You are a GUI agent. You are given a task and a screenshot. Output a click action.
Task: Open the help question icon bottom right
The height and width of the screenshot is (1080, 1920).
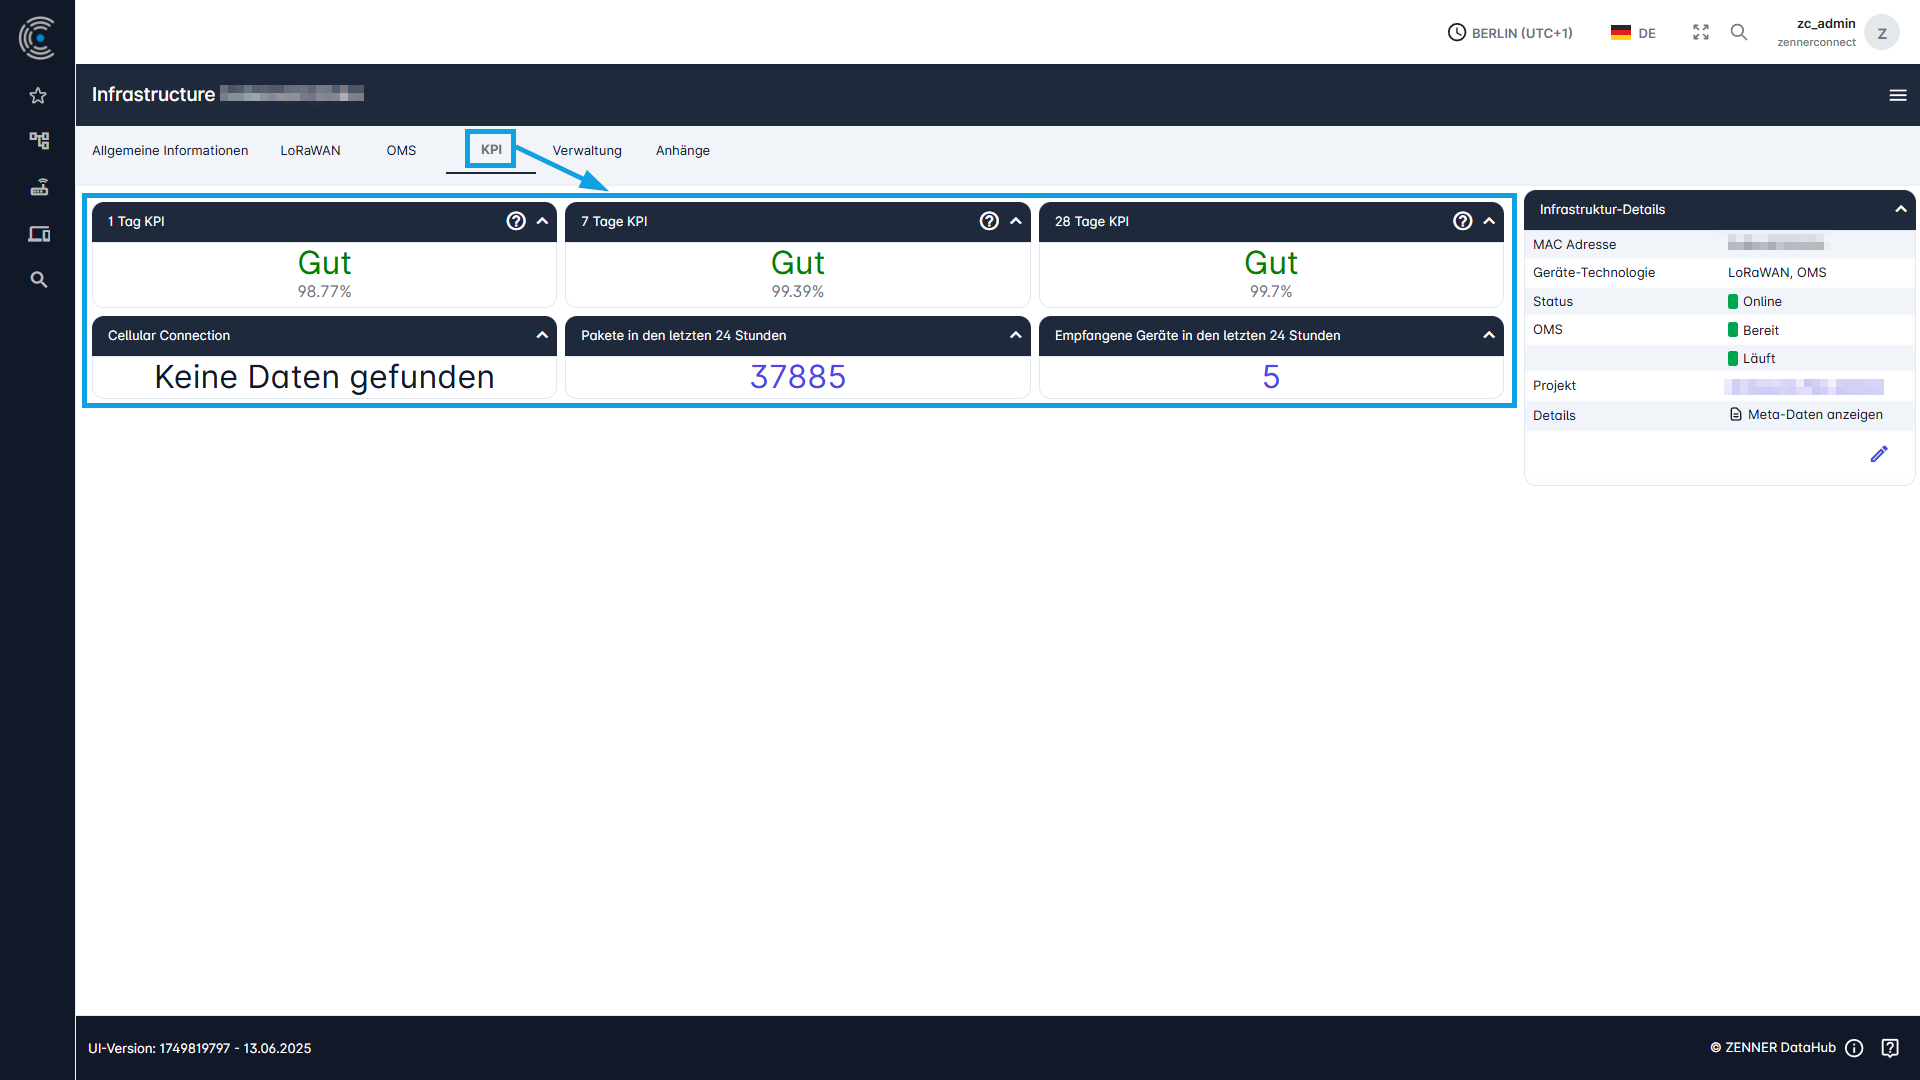[x=1891, y=1048]
